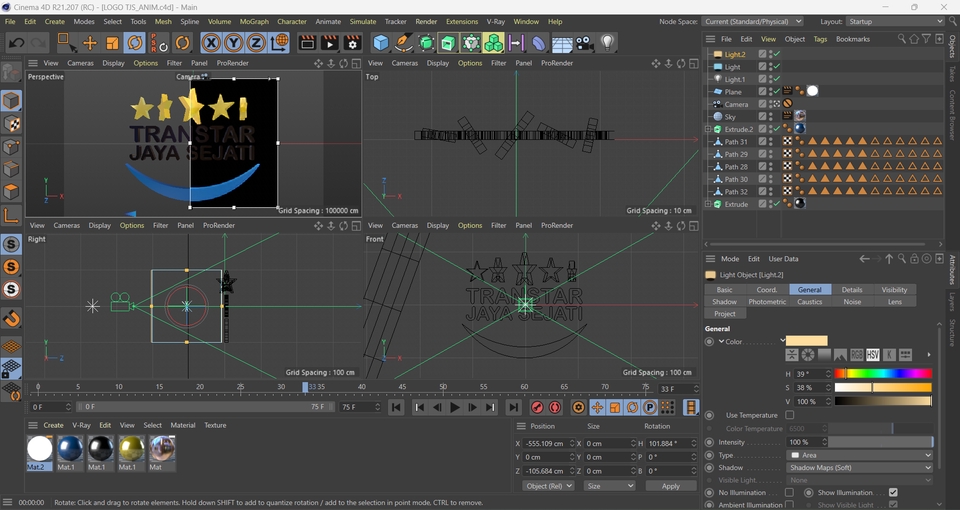Click the light Color swatch
Image resolution: width=960 pixels, height=510 pixels.
(806, 341)
